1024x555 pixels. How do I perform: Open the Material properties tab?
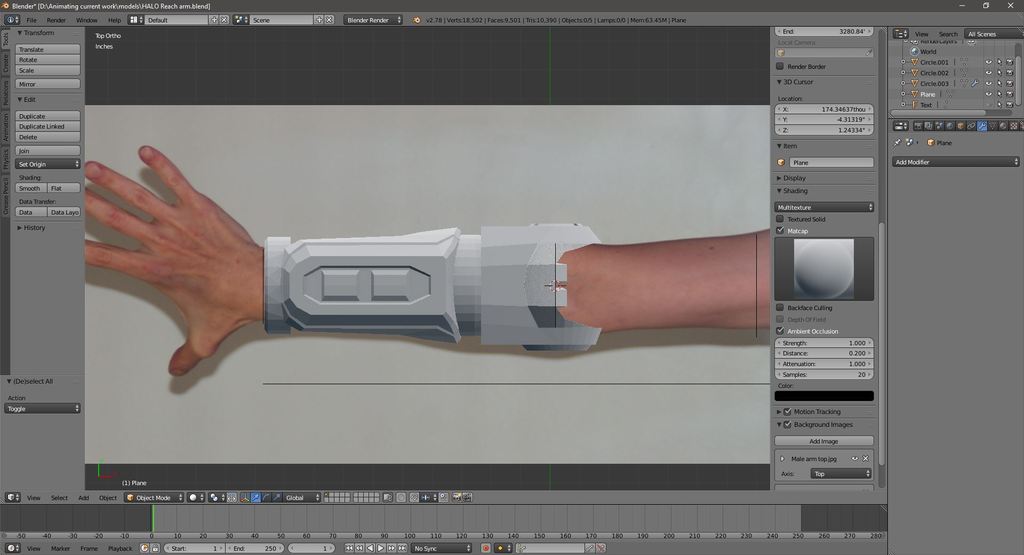click(x=1003, y=126)
